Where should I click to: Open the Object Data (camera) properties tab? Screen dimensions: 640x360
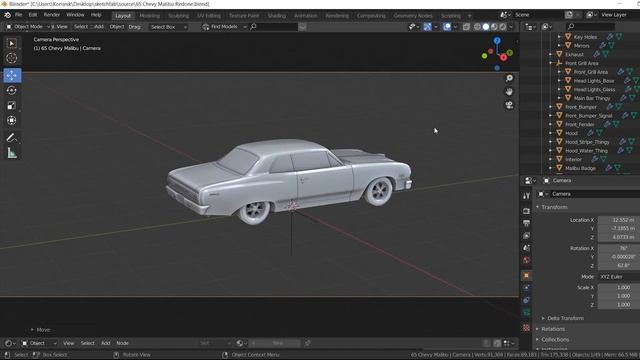click(x=526, y=312)
